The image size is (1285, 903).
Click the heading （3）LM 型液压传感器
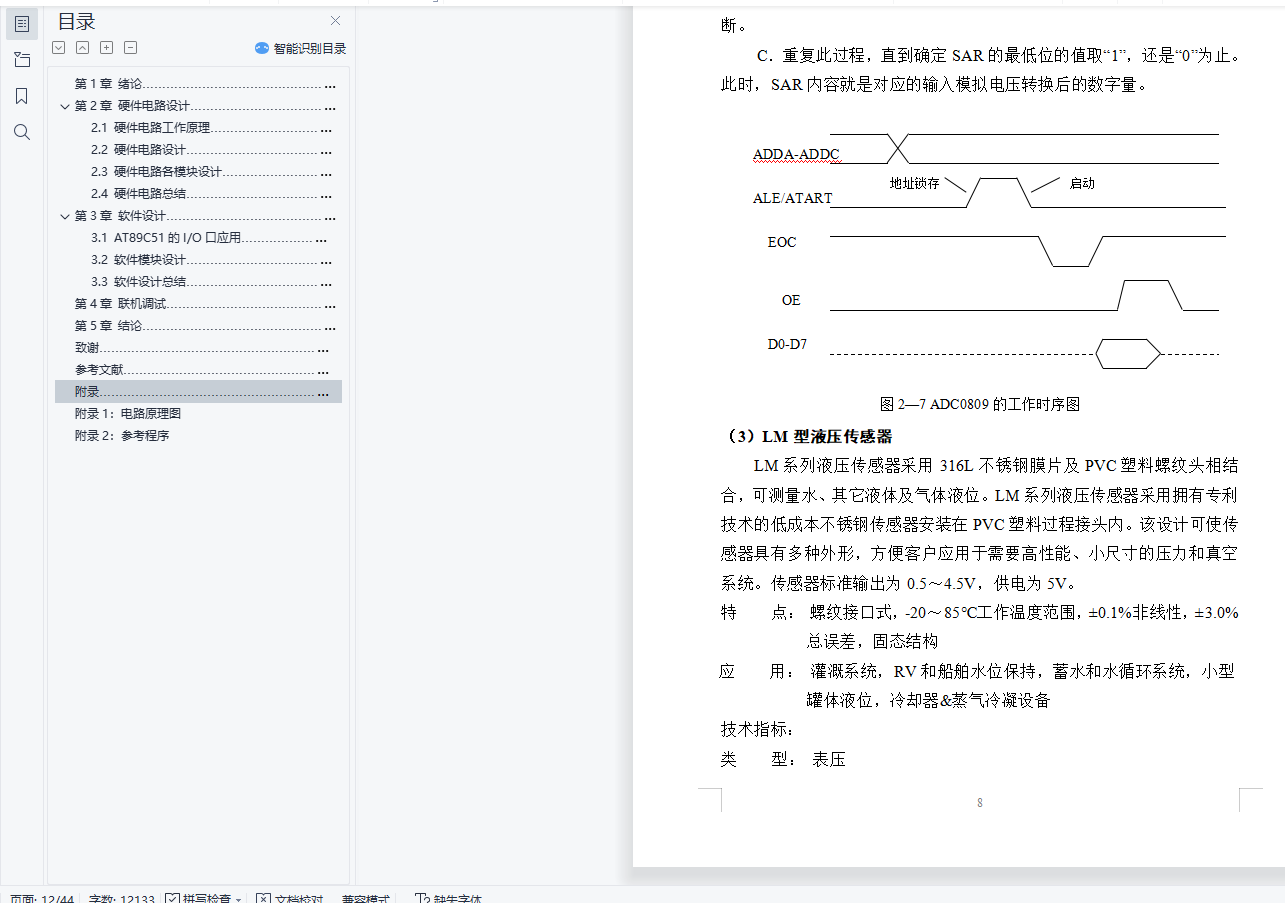806,437
